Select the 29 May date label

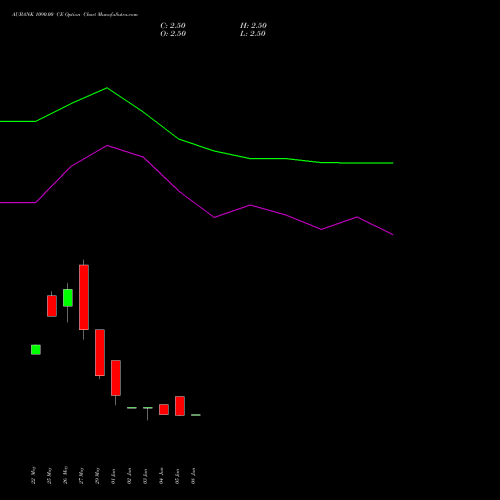click(97, 476)
